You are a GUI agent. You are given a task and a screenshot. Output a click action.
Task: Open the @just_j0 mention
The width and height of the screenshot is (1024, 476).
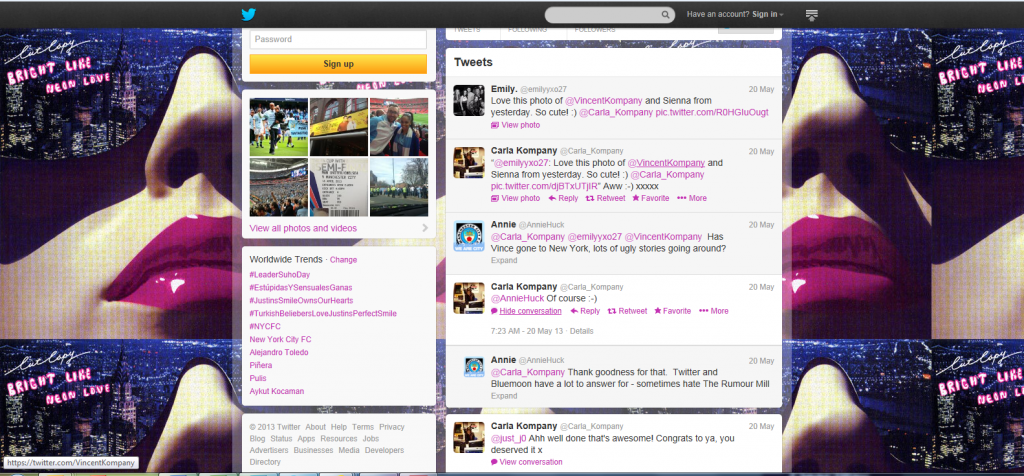pos(509,439)
